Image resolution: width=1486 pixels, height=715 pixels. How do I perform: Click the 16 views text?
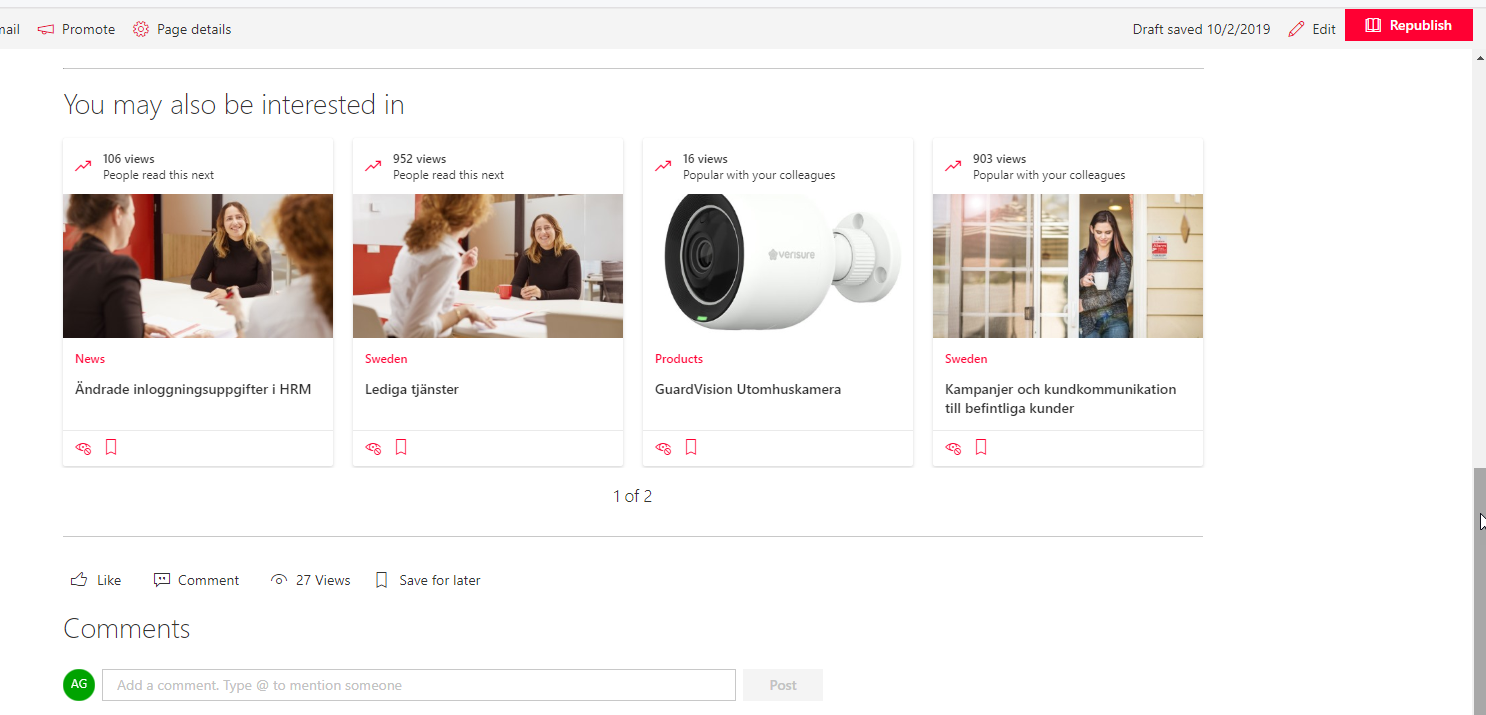[x=705, y=159]
